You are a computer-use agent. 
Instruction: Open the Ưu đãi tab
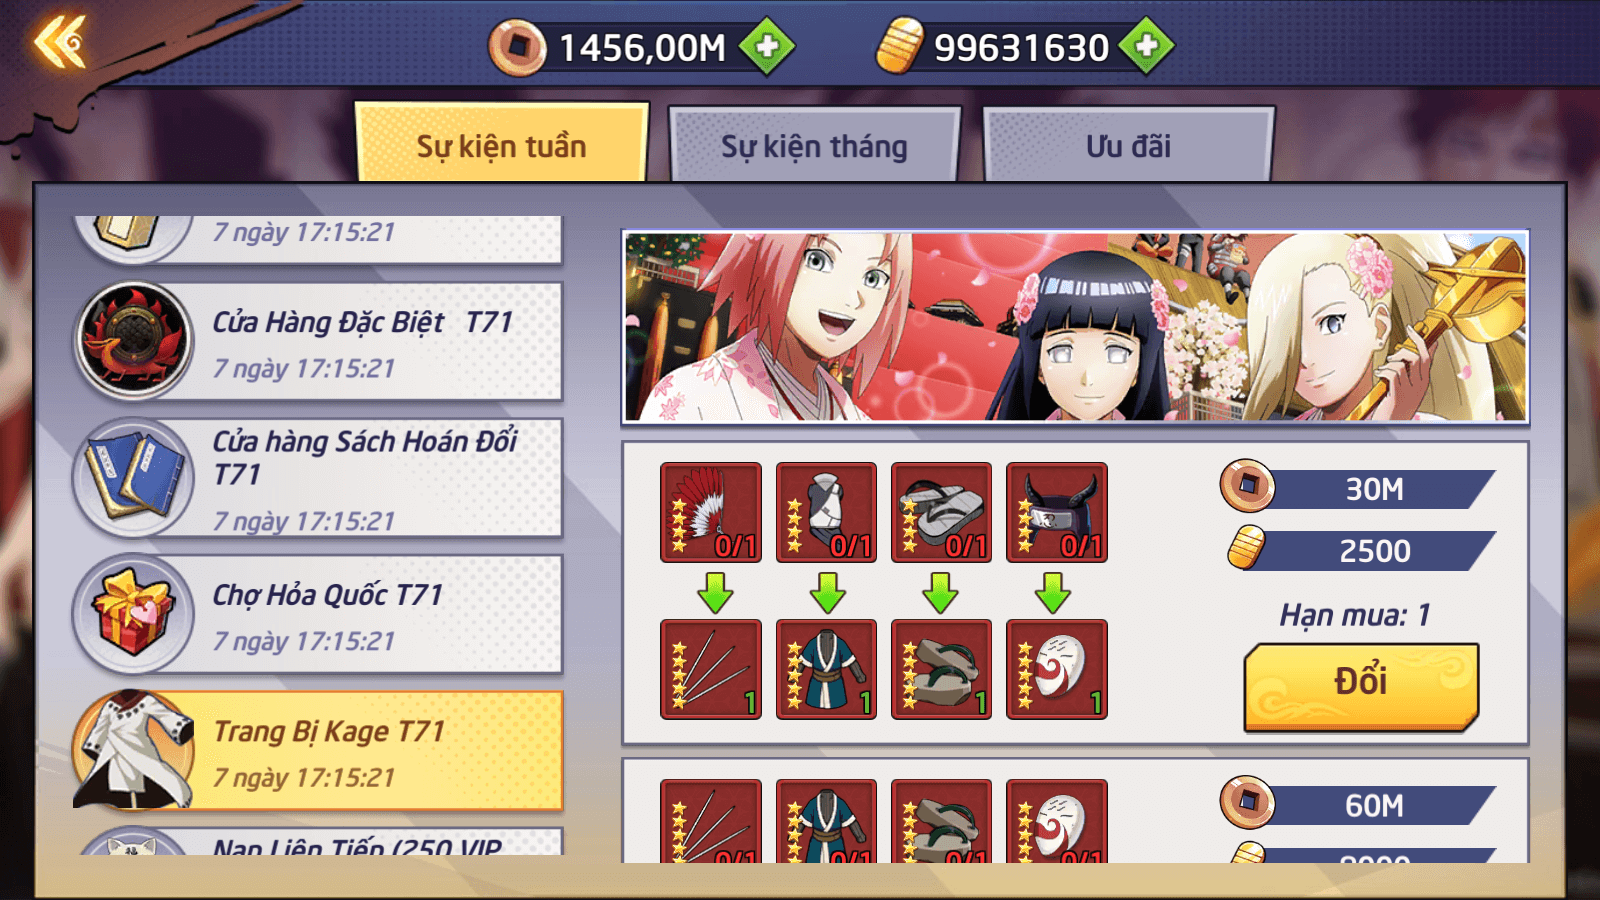click(x=1129, y=145)
